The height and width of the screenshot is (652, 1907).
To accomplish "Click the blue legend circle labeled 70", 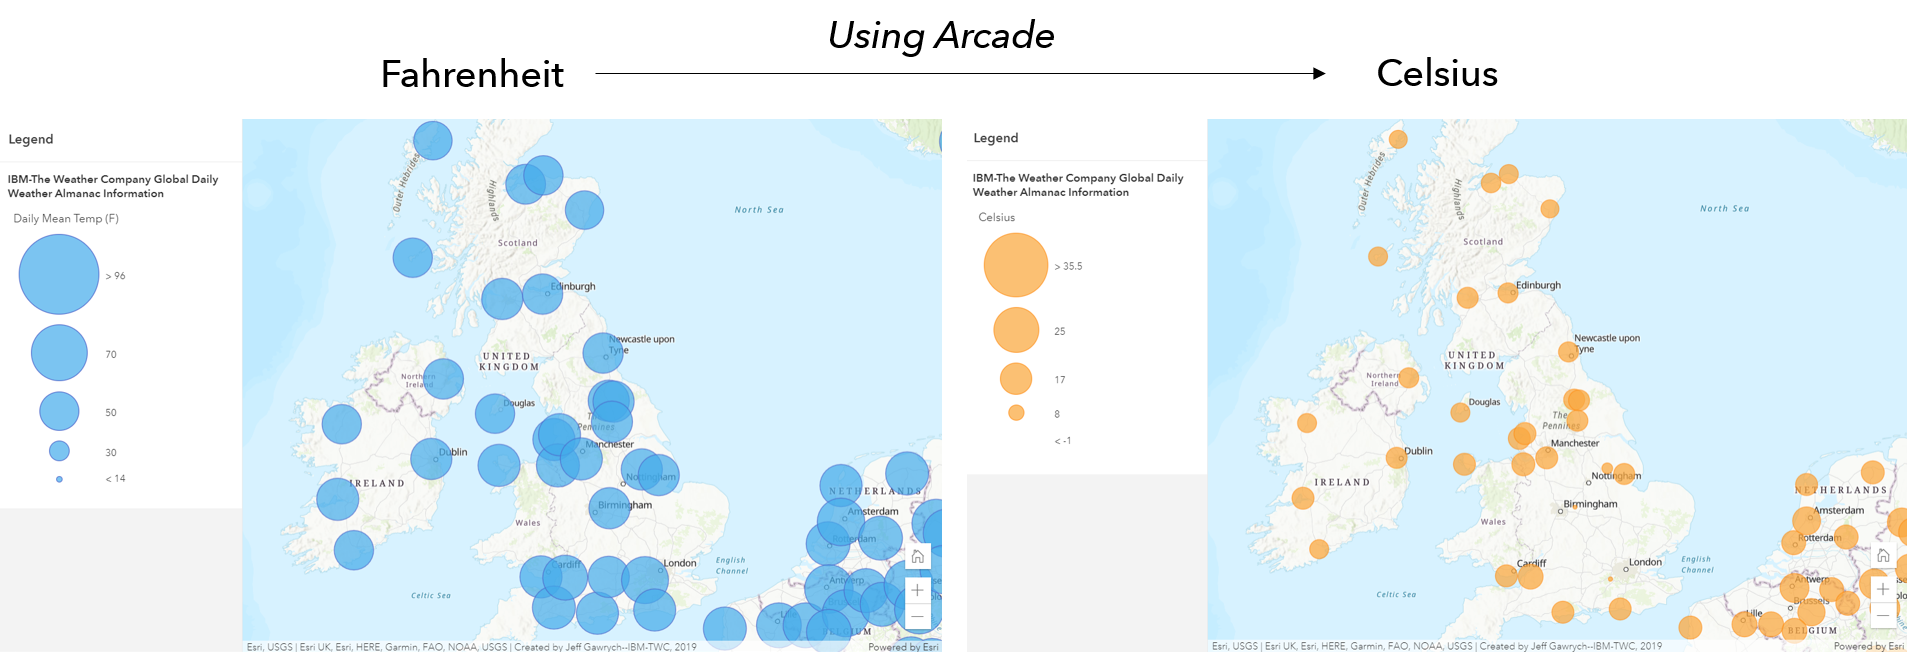I will [59, 353].
